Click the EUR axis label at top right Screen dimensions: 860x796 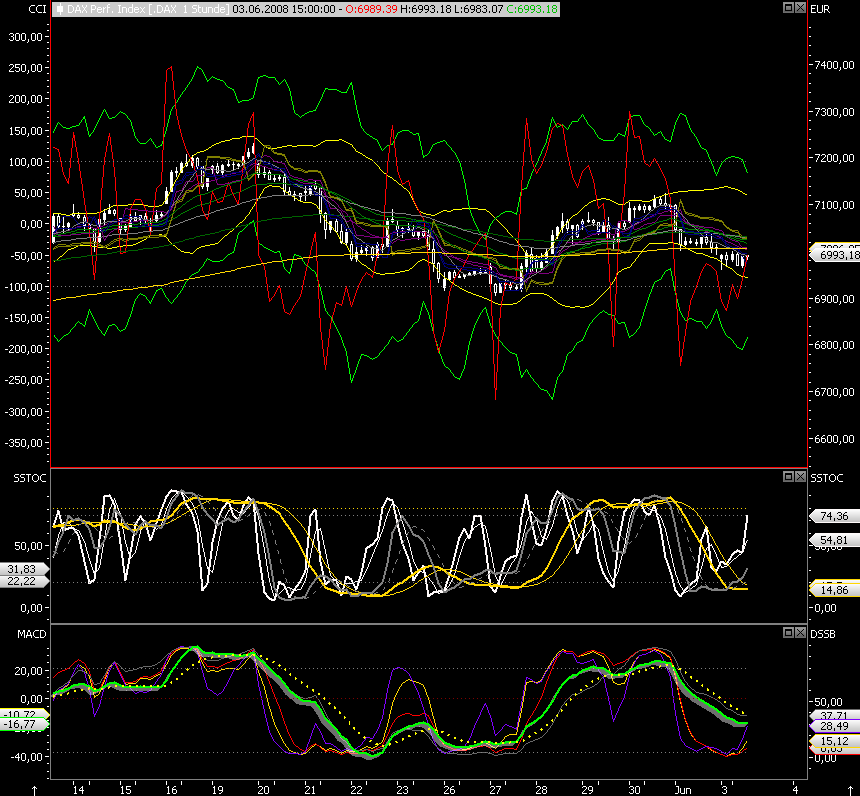[821, 9]
